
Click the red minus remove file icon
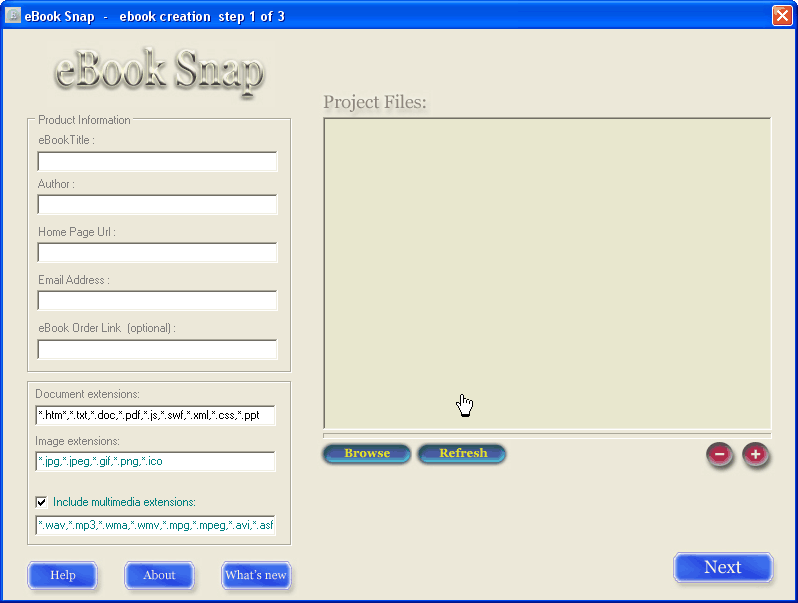[x=719, y=455]
